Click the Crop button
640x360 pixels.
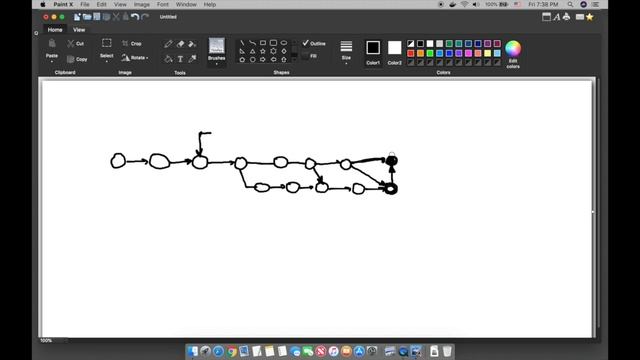(131, 43)
